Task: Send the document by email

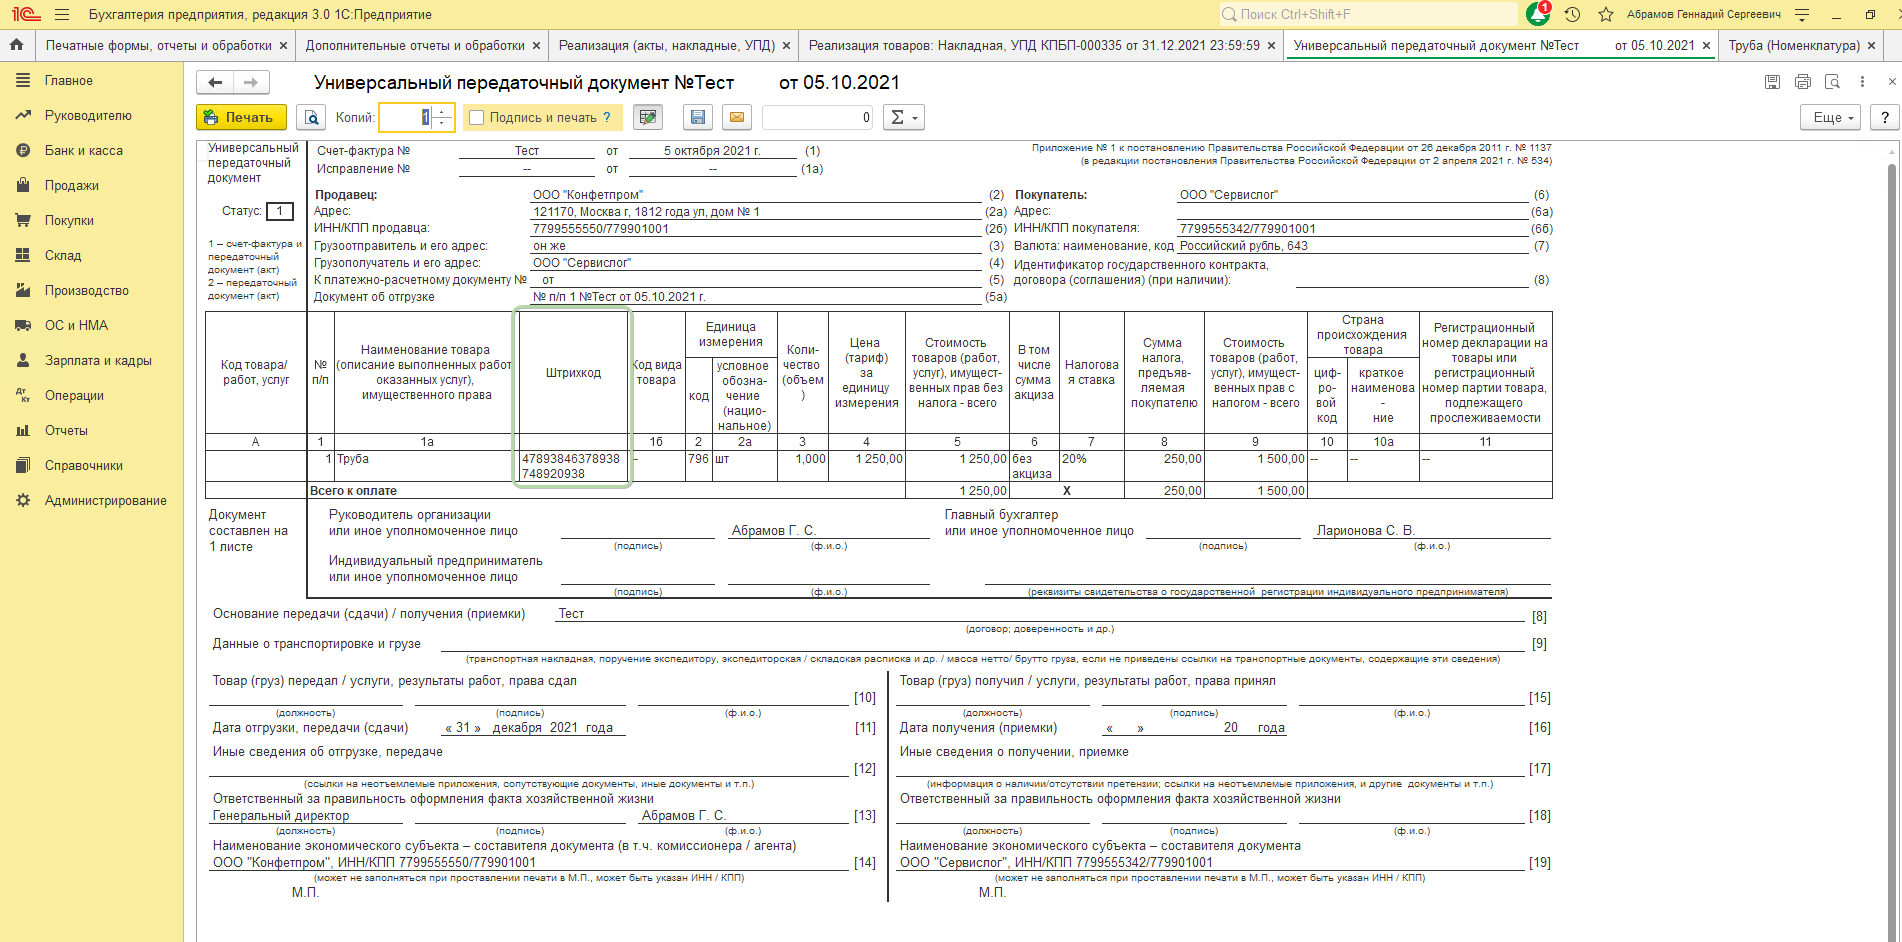Action: click(x=737, y=117)
